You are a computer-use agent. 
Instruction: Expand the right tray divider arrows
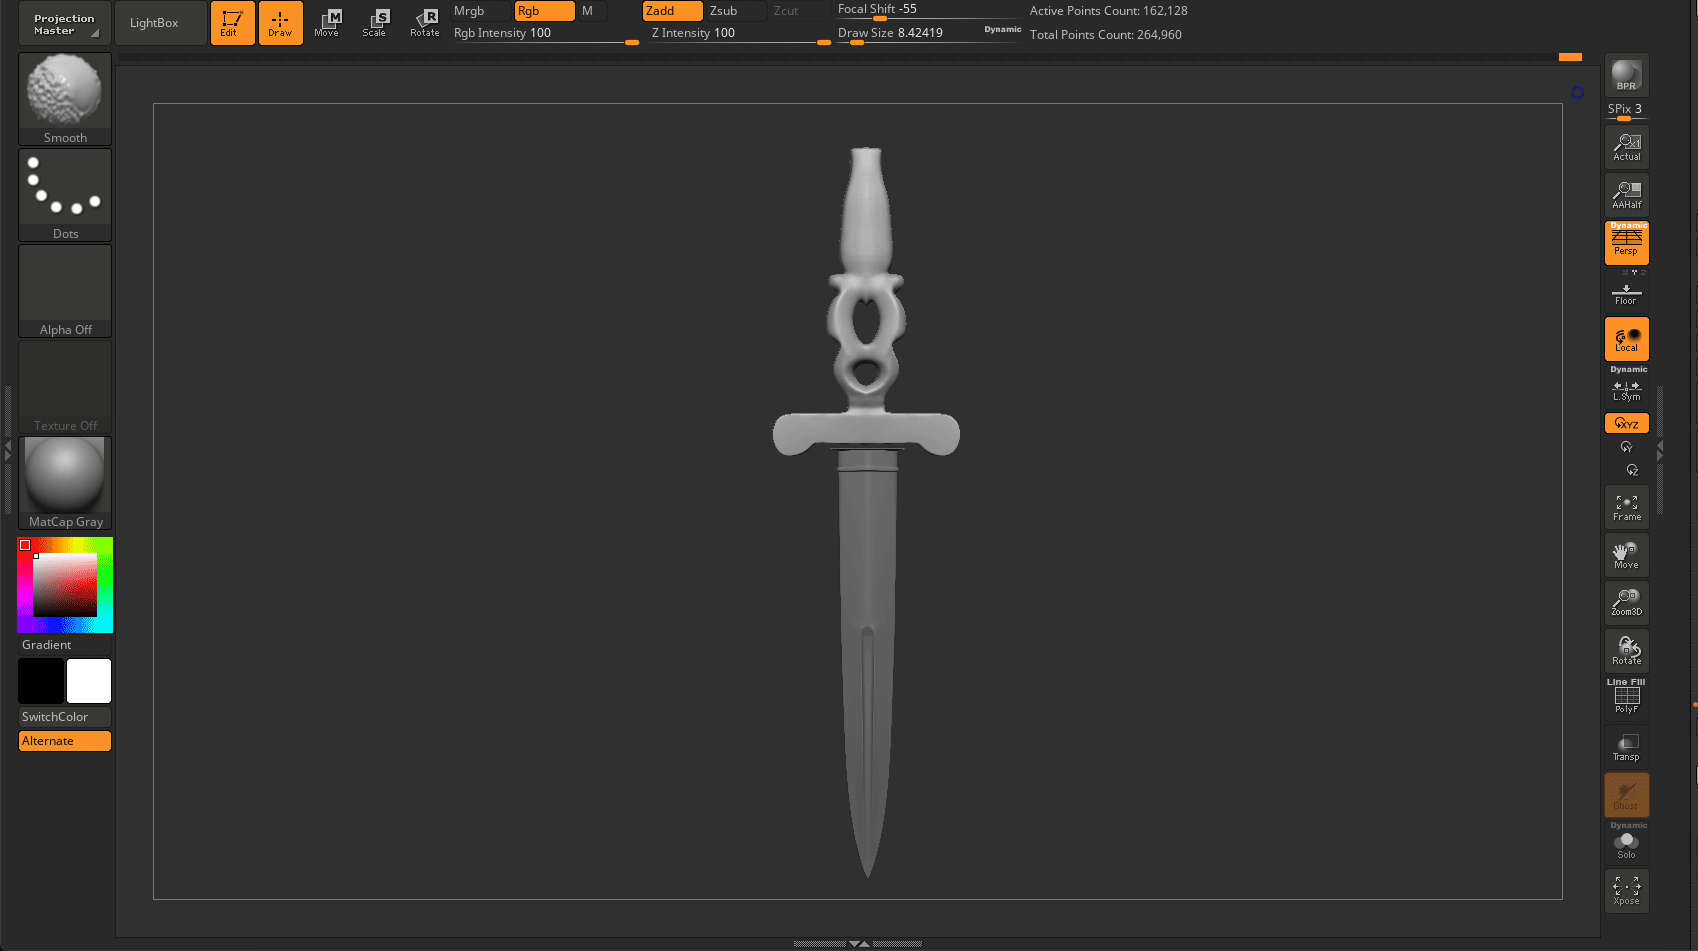pos(1660,450)
